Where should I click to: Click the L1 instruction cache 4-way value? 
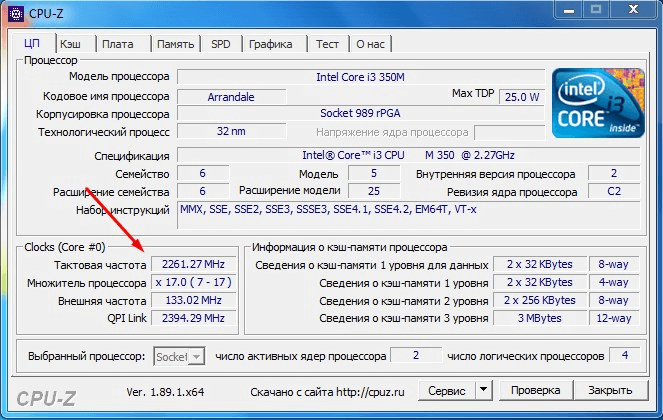(614, 282)
